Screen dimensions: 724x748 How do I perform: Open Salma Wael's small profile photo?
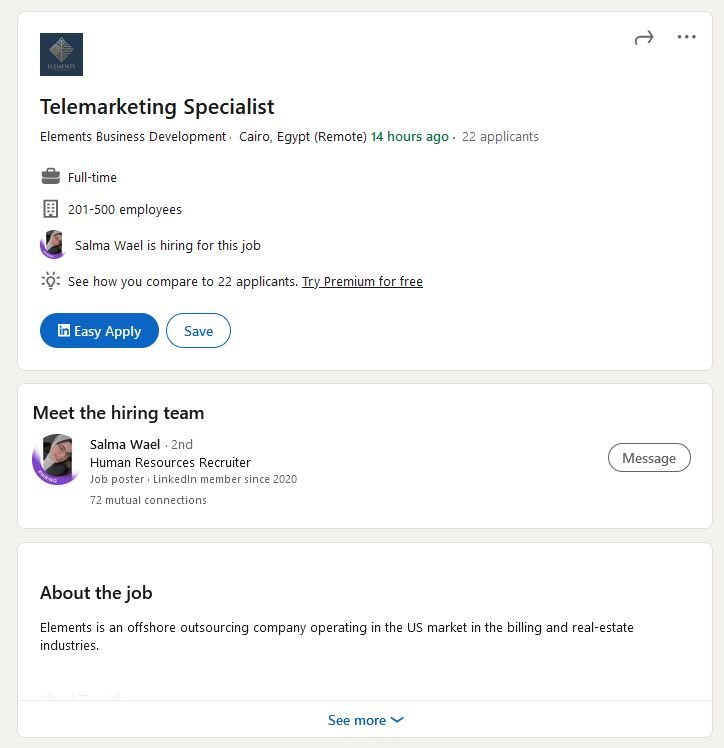[53, 244]
